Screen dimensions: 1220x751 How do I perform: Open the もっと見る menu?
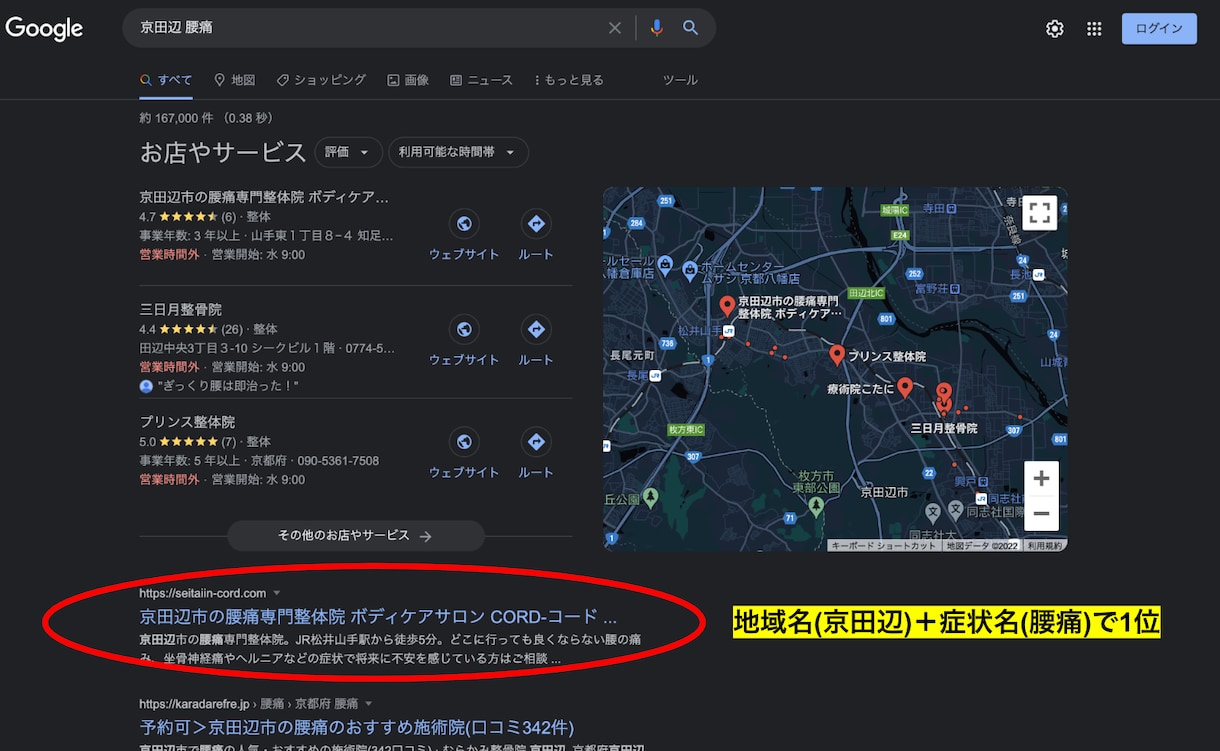(569, 80)
